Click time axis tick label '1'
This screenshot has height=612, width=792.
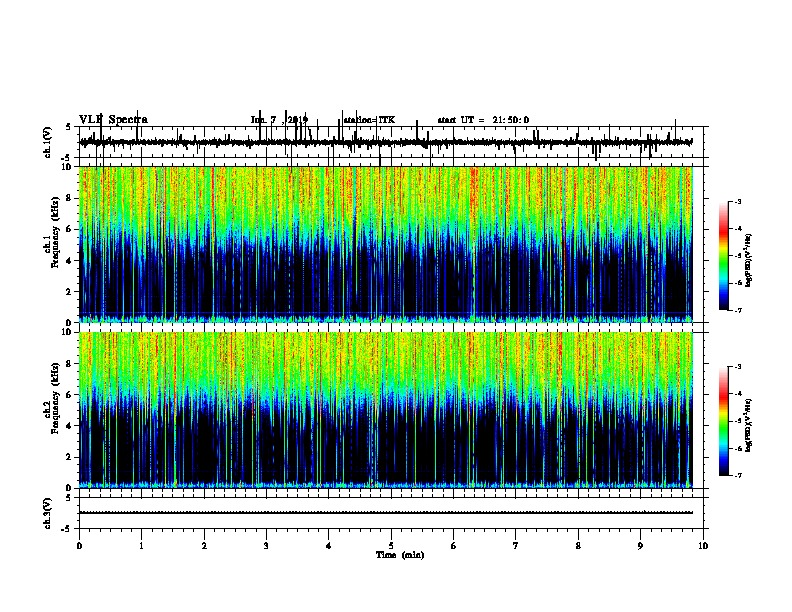(x=141, y=546)
